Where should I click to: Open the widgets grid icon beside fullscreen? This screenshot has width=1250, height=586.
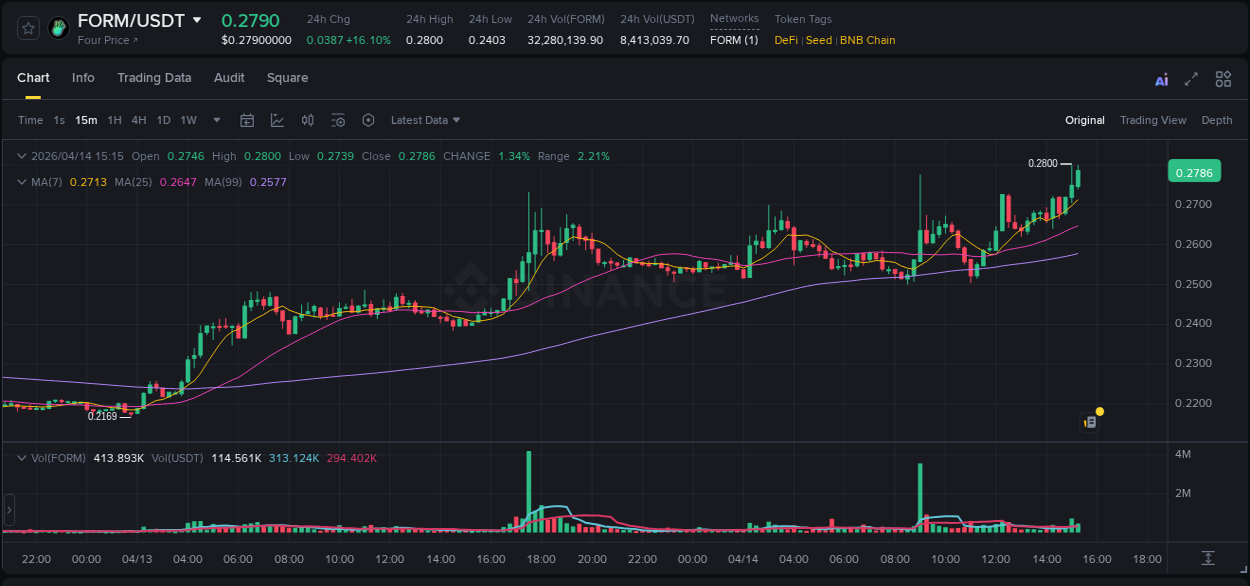[1223, 78]
